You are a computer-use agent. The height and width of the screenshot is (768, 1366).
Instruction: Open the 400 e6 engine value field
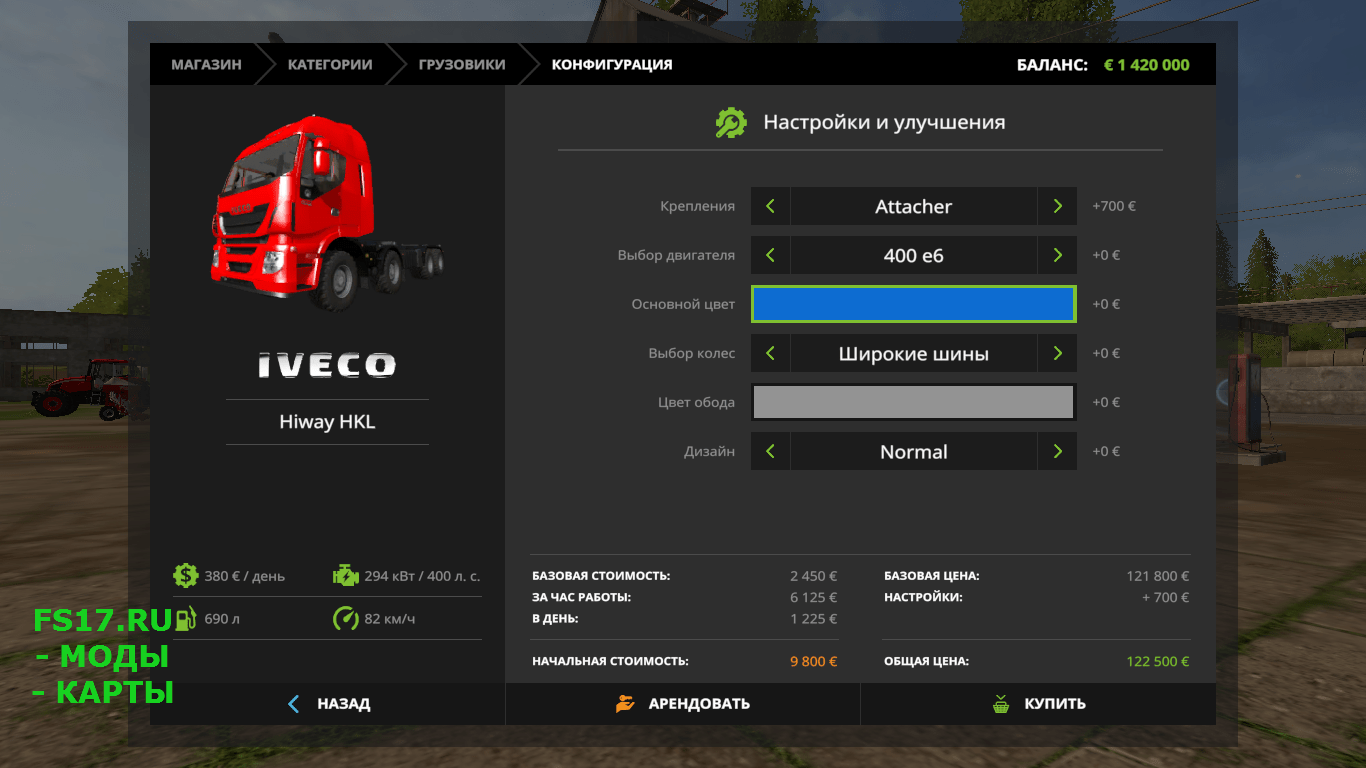pyautogui.click(x=914, y=255)
